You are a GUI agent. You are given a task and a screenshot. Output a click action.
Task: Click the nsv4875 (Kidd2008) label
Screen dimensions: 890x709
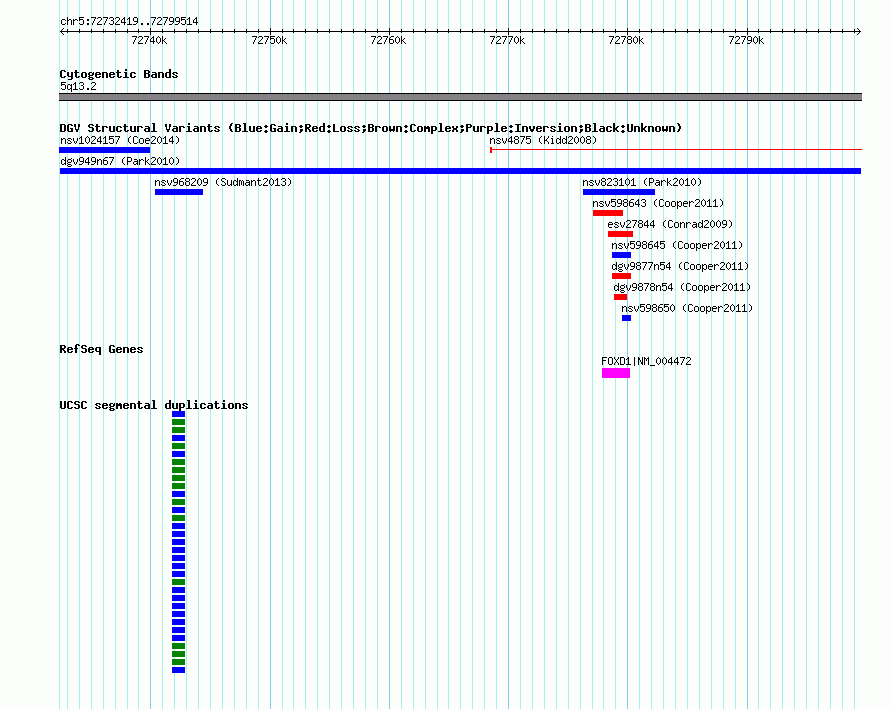coord(543,140)
